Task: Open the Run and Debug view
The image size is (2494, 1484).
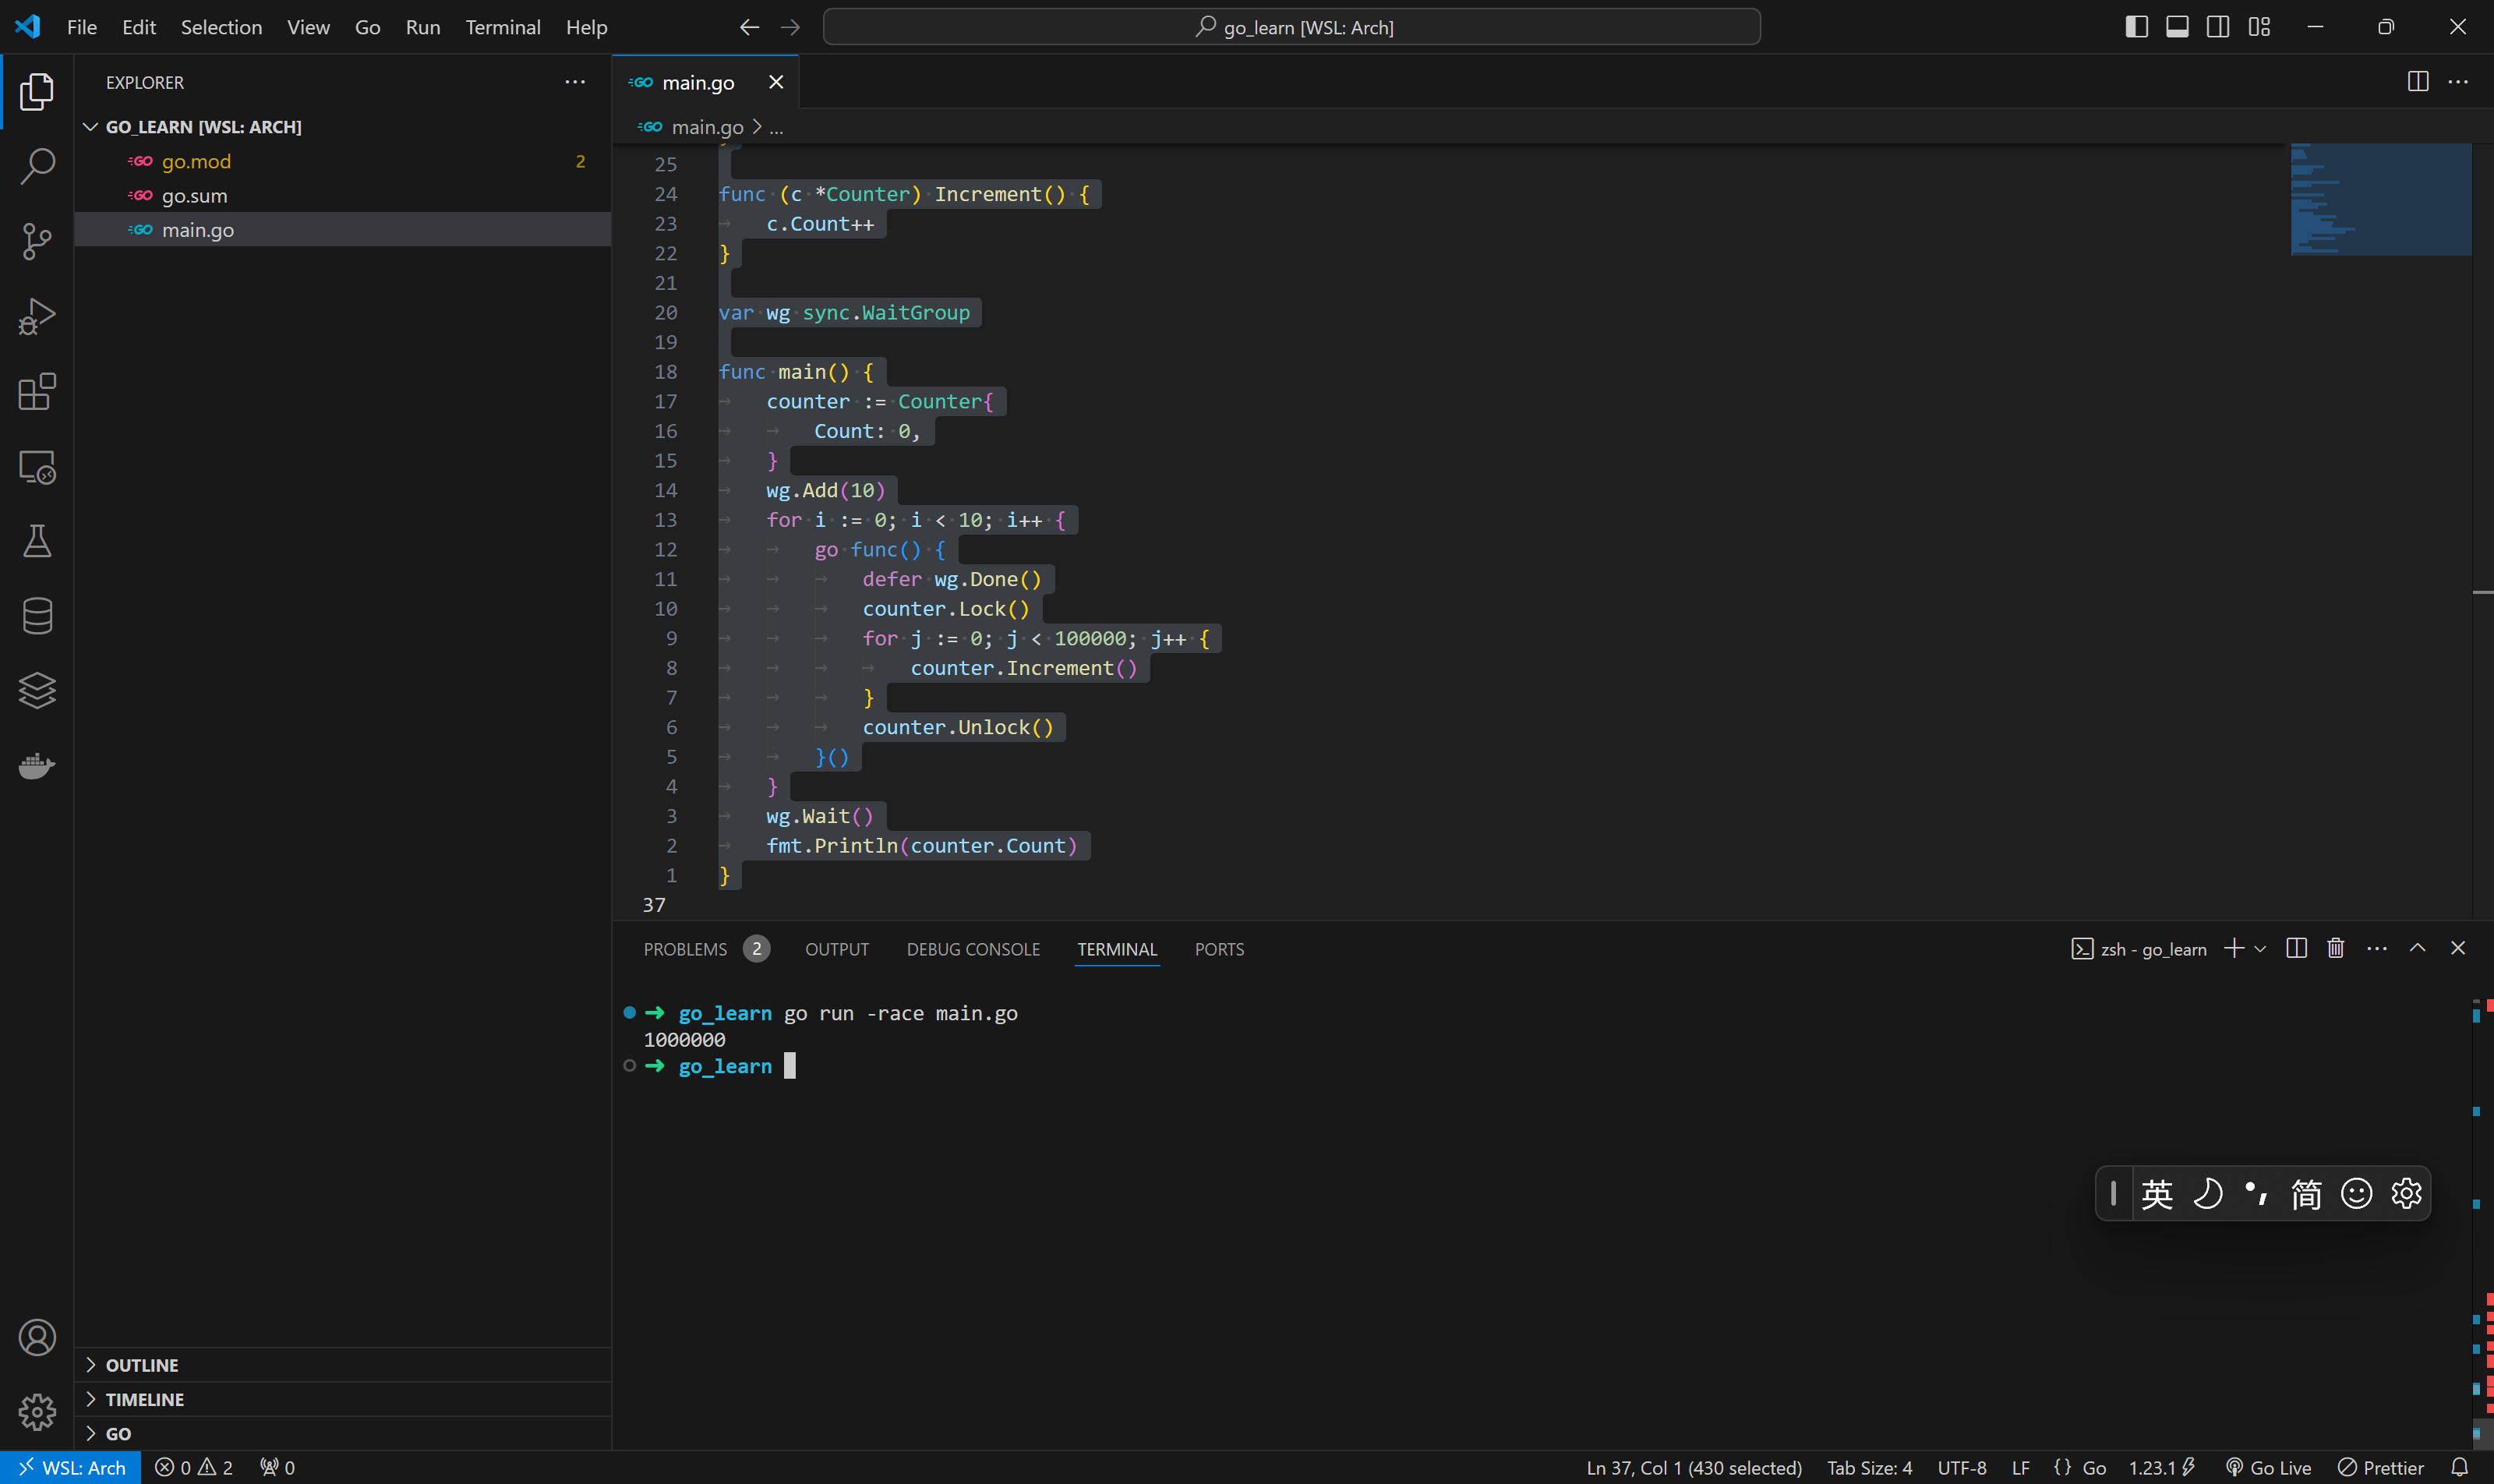Action: pos(37,316)
